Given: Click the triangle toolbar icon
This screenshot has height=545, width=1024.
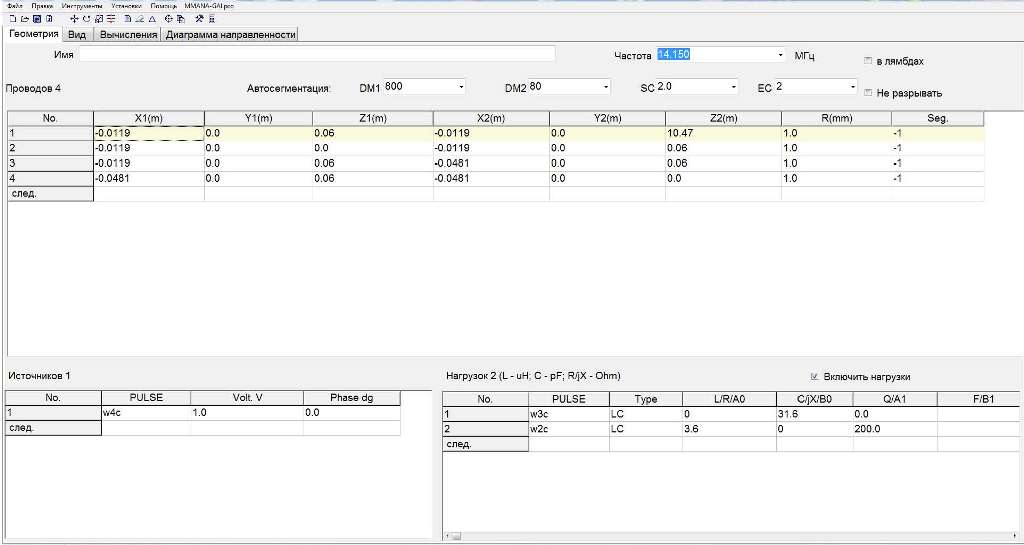Looking at the screenshot, I should click(152, 18).
